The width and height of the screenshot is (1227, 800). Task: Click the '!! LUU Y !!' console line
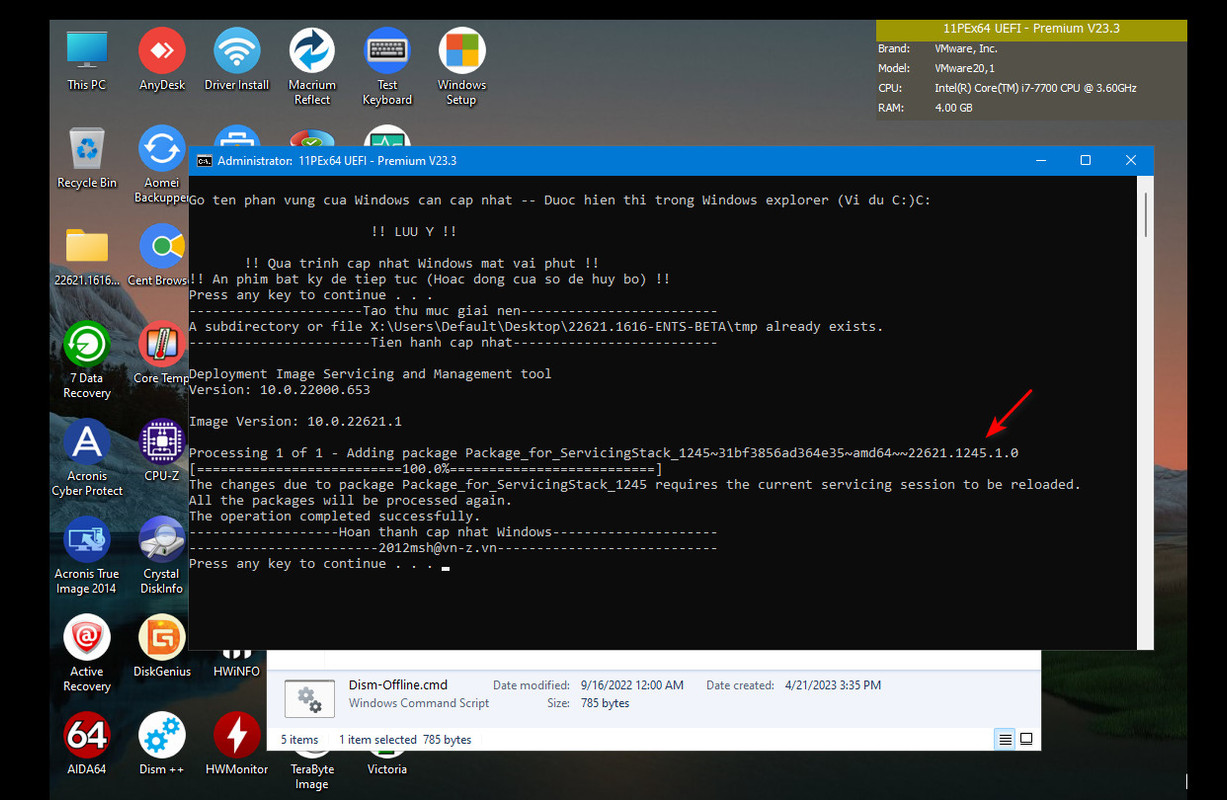click(x=413, y=231)
